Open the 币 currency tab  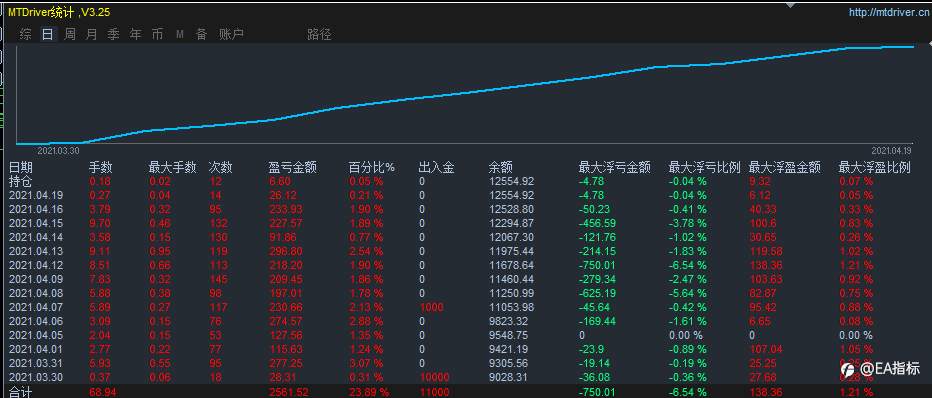tap(157, 34)
